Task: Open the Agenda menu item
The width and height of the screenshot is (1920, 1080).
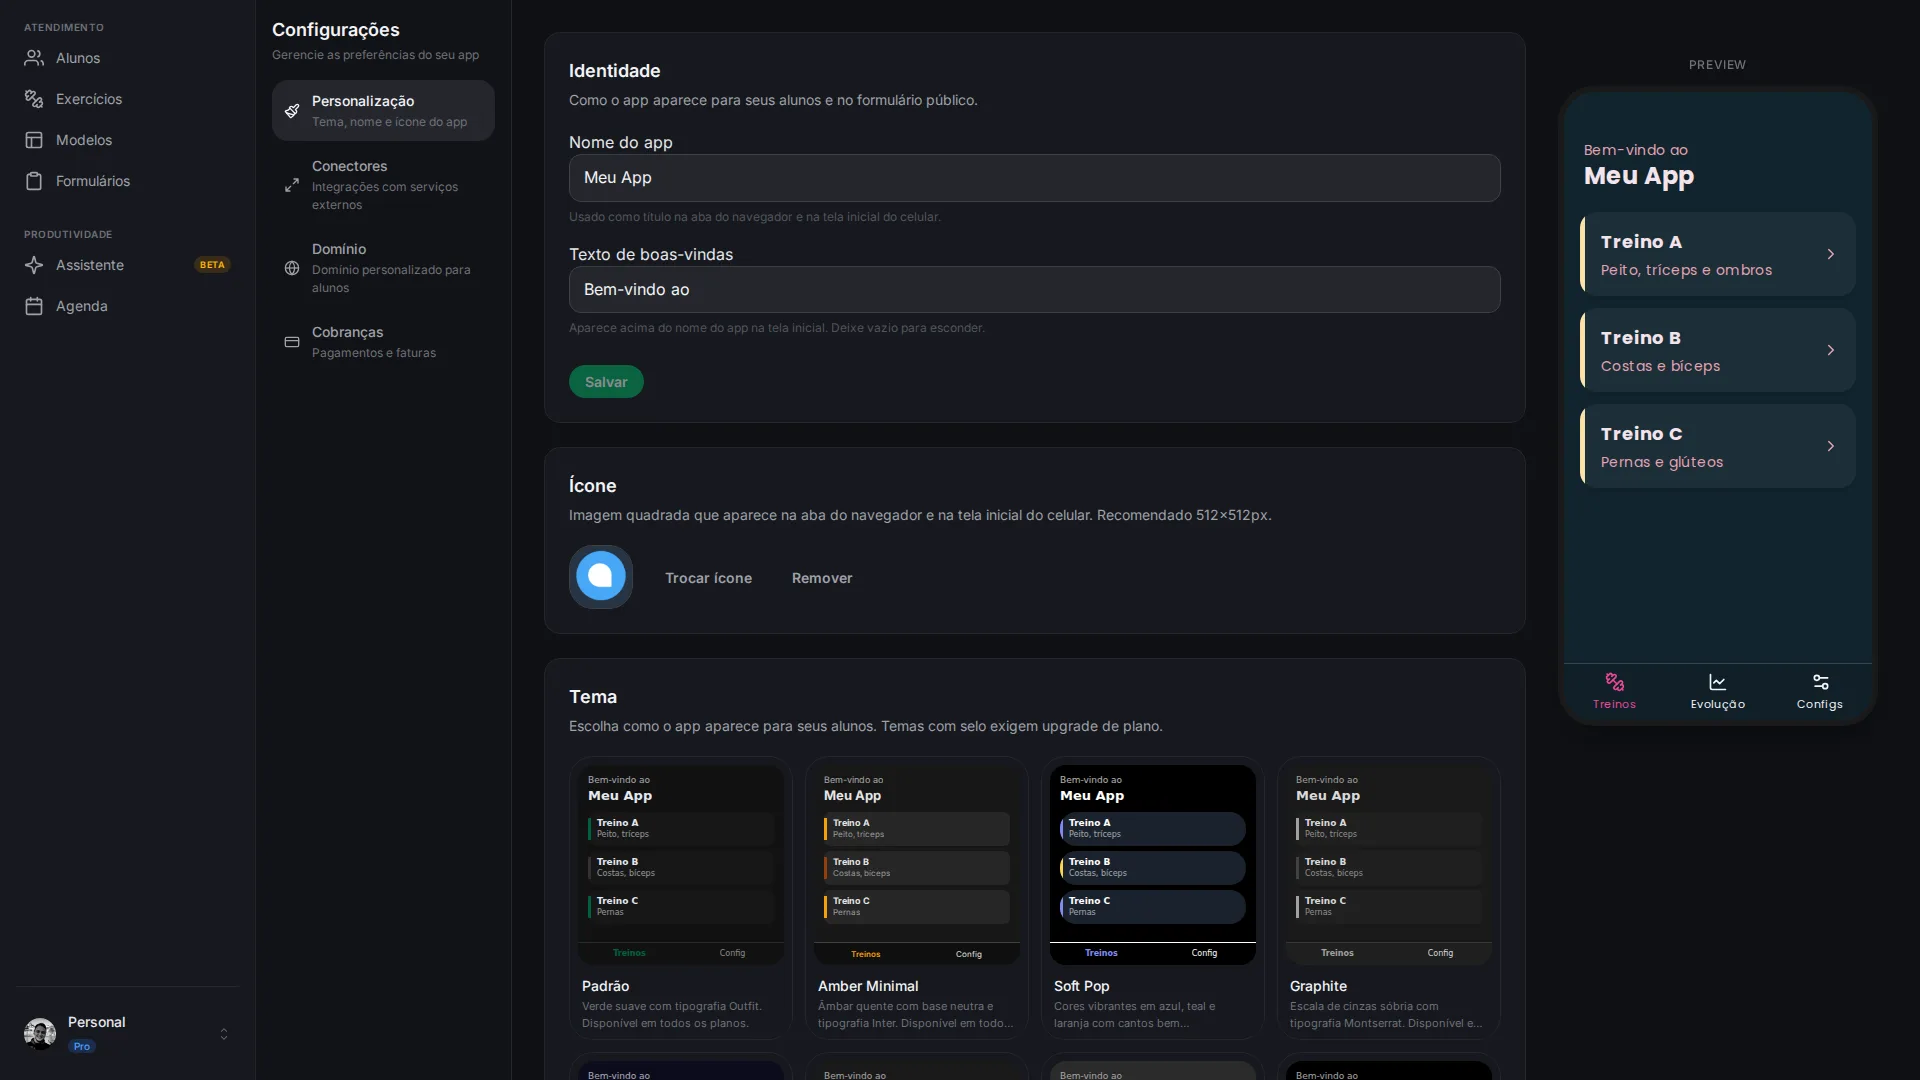Action: (x=128, y=306)
